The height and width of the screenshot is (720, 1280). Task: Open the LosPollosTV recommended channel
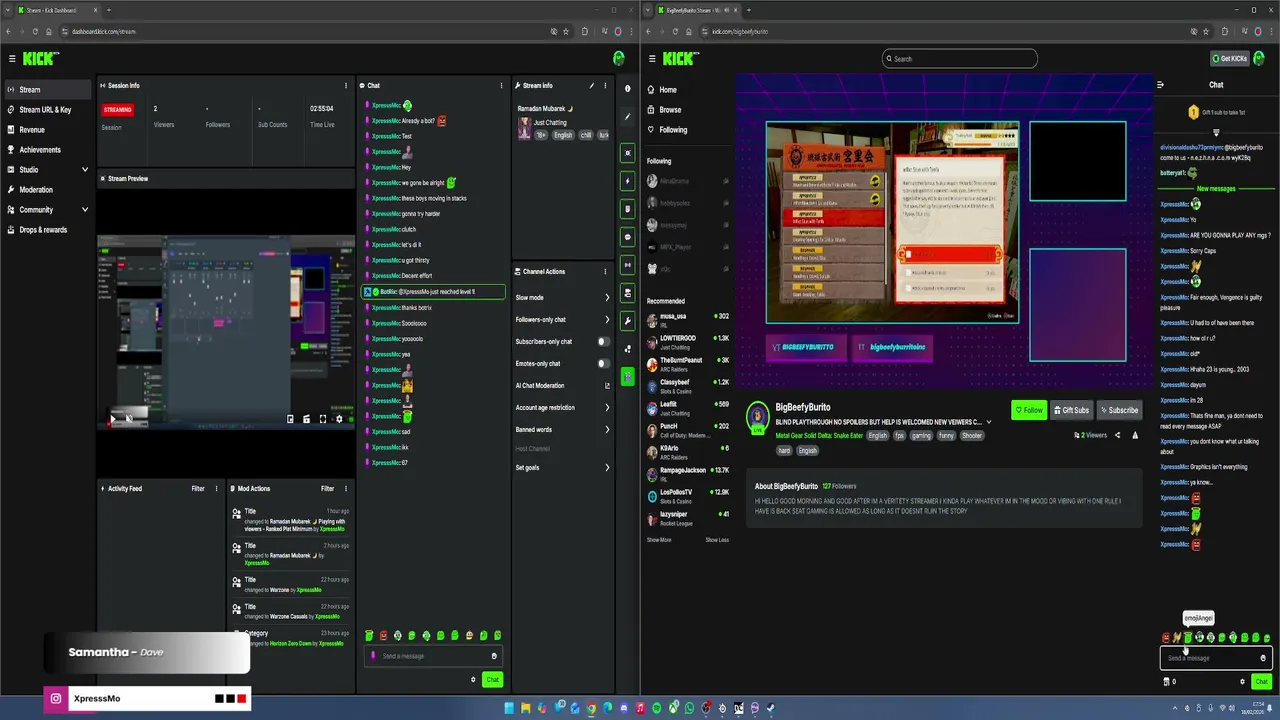[x=688, y=496]
